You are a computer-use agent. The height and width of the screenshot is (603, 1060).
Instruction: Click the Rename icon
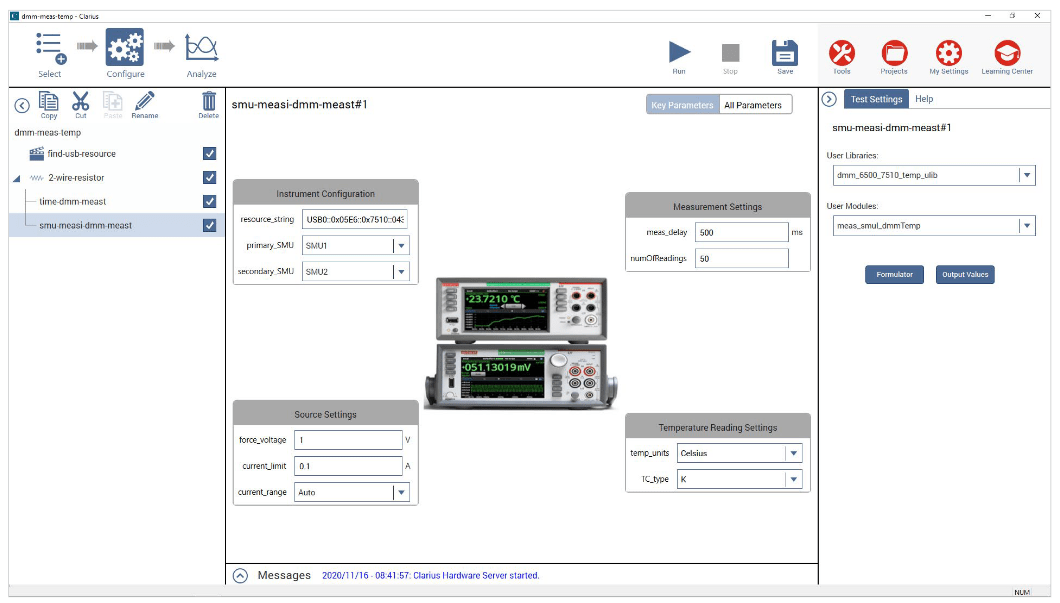pos(143,102)
